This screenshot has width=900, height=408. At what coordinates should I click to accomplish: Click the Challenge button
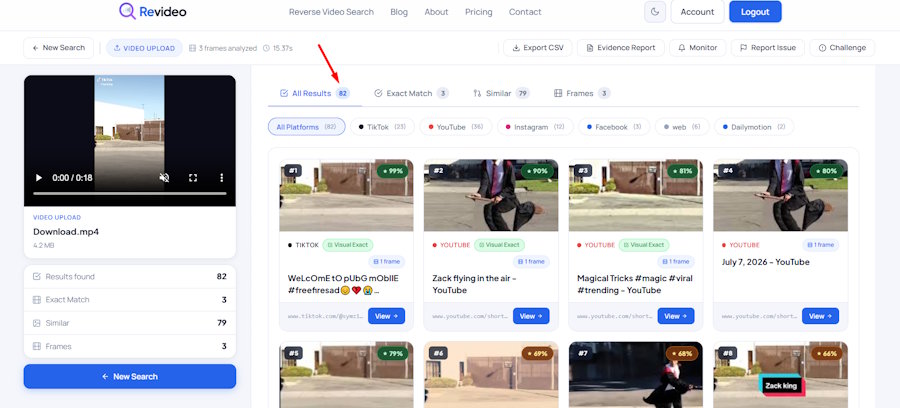842,48
